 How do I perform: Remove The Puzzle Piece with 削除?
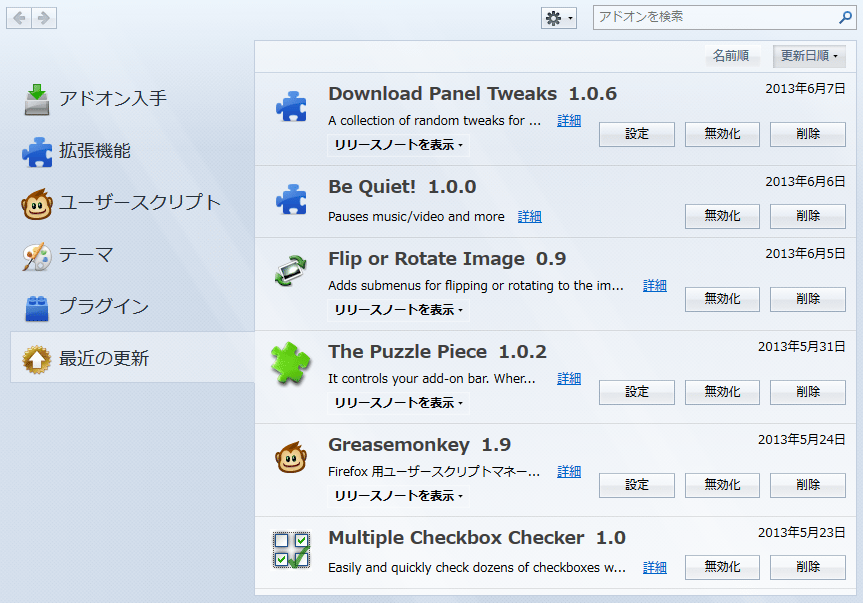coord(807,392)
